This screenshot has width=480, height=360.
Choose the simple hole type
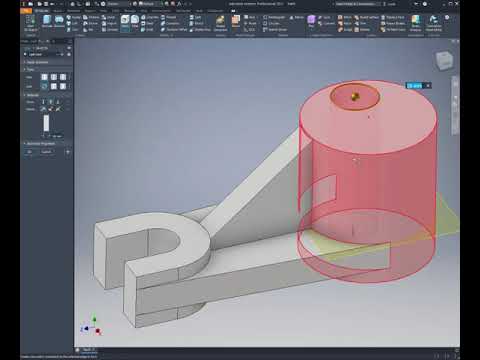point(44,77)
